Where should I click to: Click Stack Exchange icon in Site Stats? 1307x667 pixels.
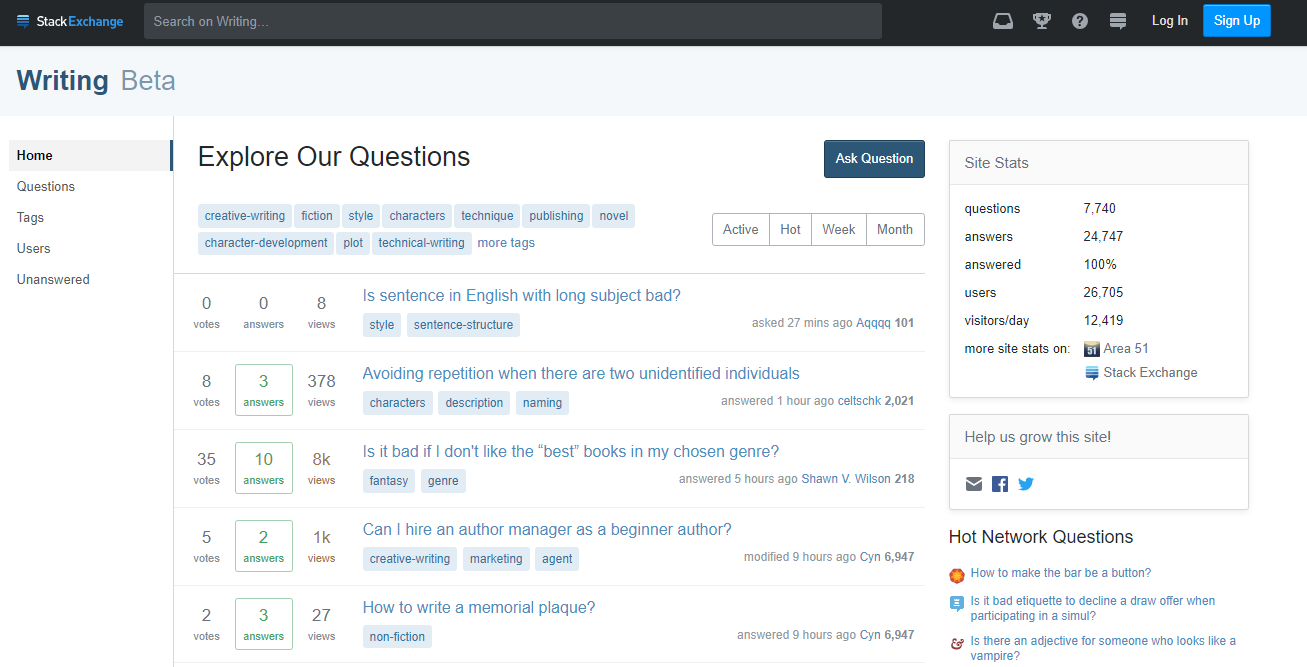point(1092,373)
